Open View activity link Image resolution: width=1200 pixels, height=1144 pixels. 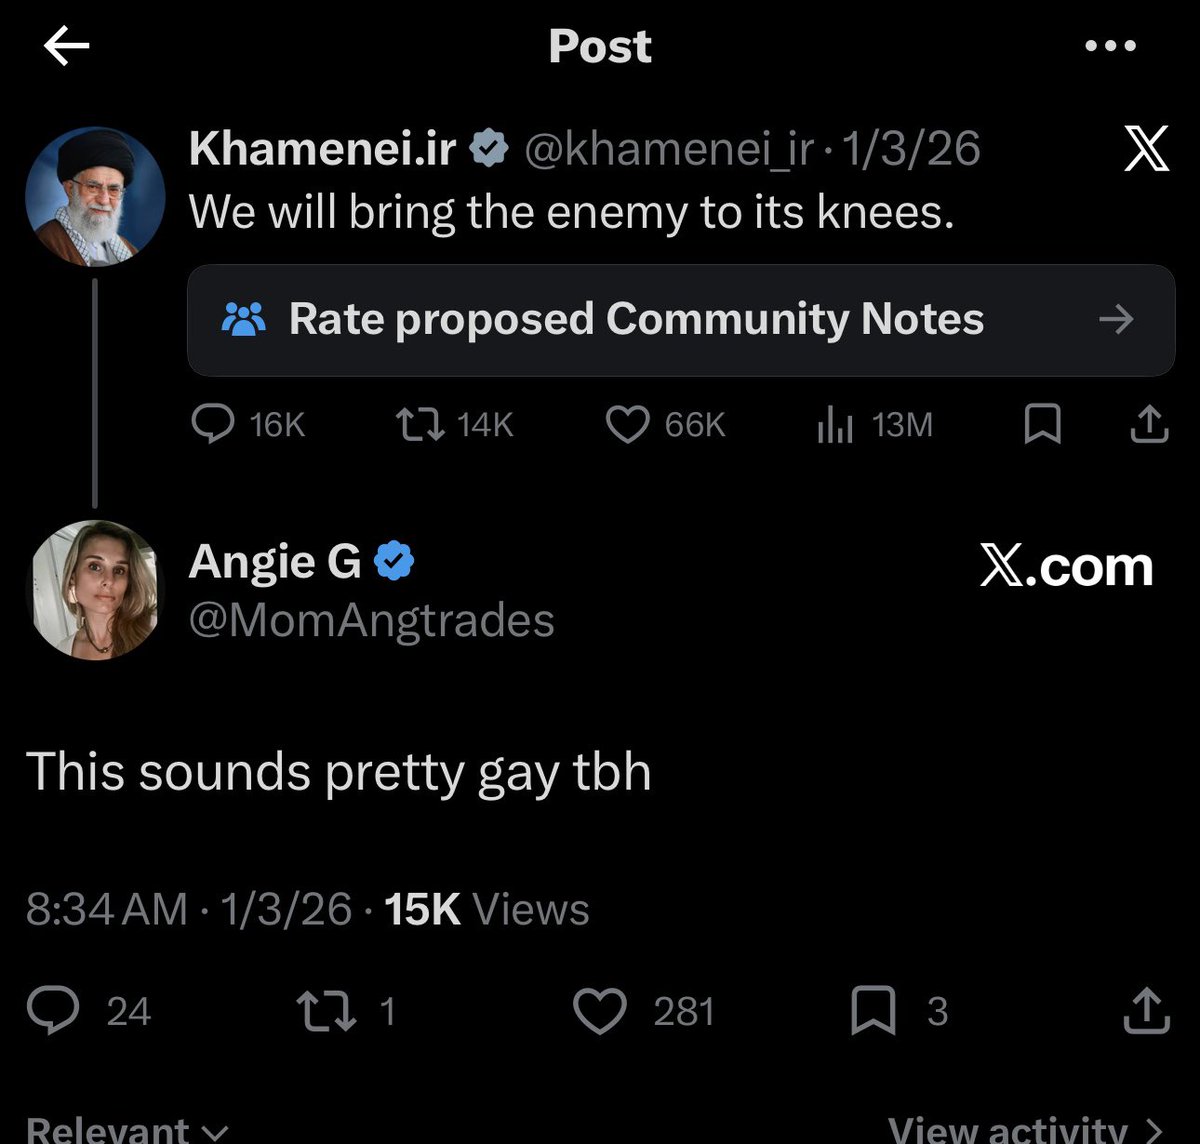point(1026,1129)
